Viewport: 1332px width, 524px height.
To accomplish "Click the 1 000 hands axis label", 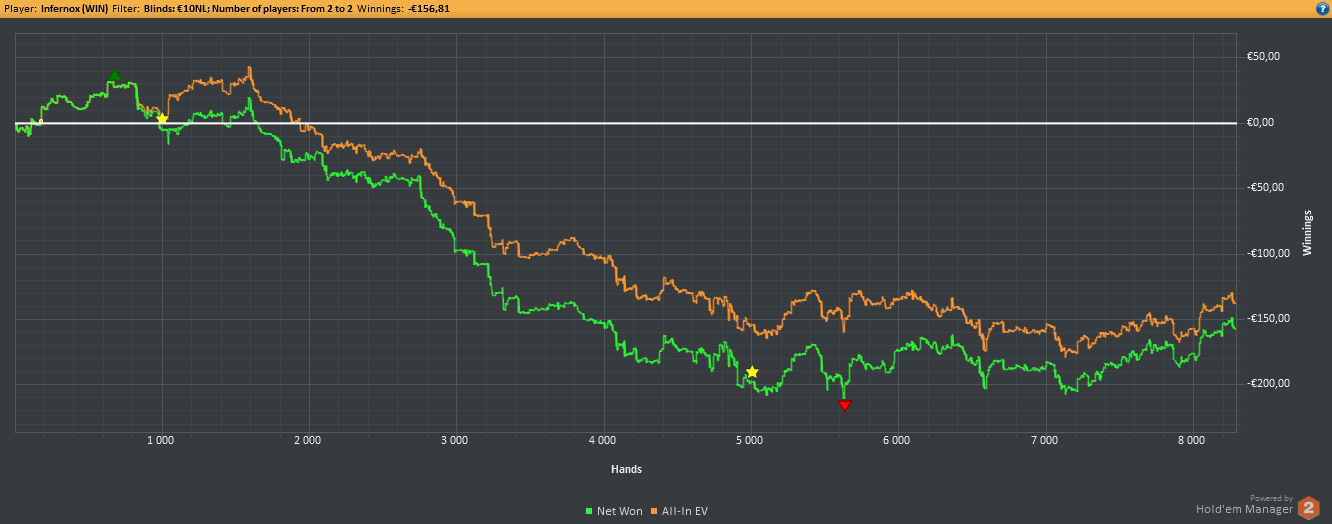I will [x=162, y=440].
